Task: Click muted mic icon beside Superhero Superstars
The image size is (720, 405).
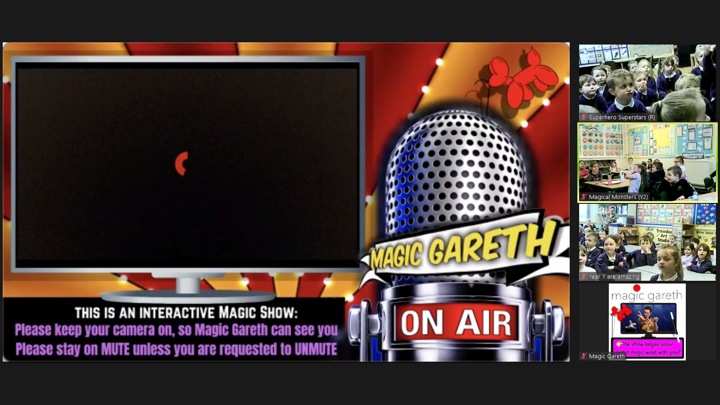Action: click(584, 117)
